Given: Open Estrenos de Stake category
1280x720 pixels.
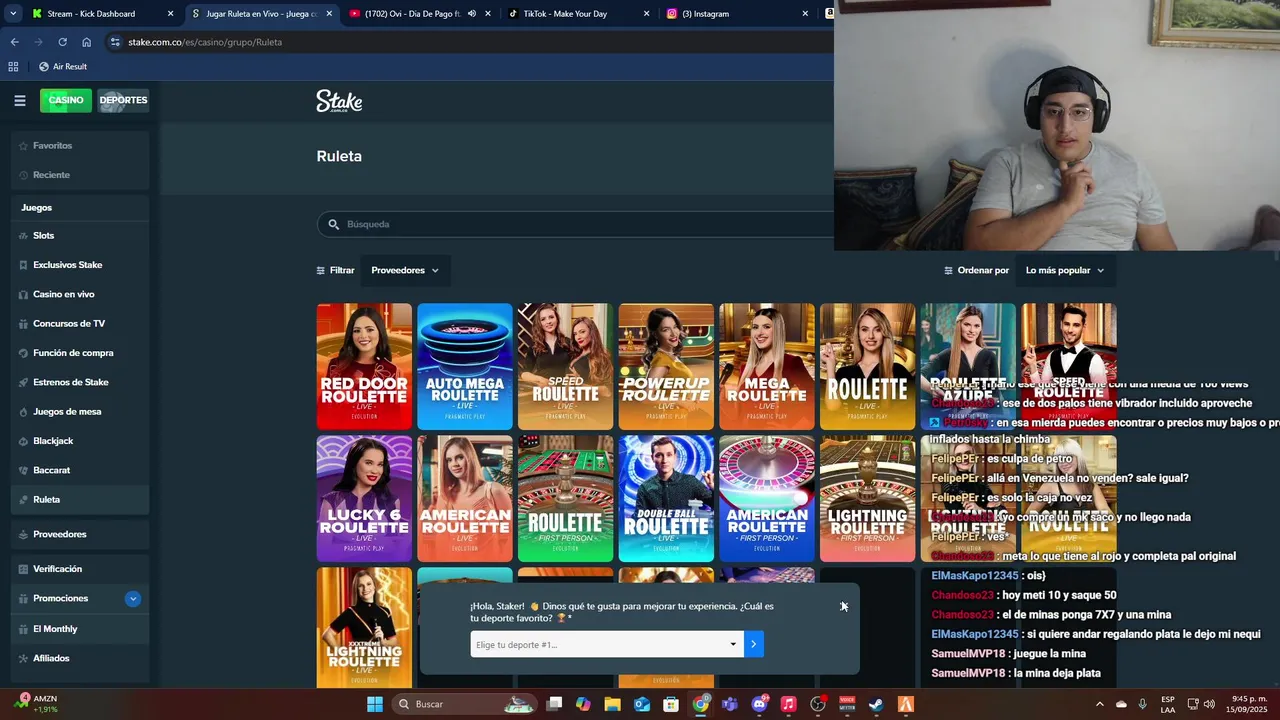Looking at the screenshot, I should (x=80, y=382).
